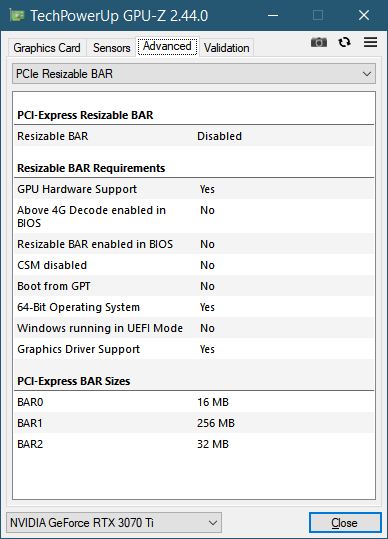The height and width of the screenshot is (539, 388).
Task: Select the GPU Hardware Support row
Action: coord(194,189)
